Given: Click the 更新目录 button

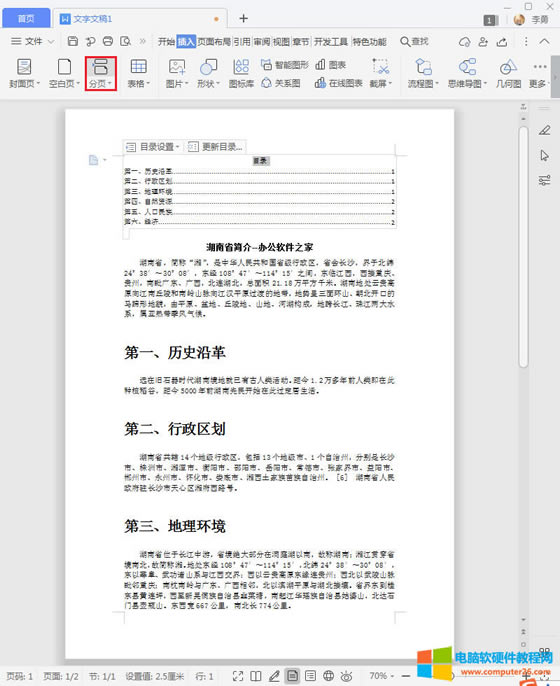Looking at the screenshot, I should tap(215, 147).
